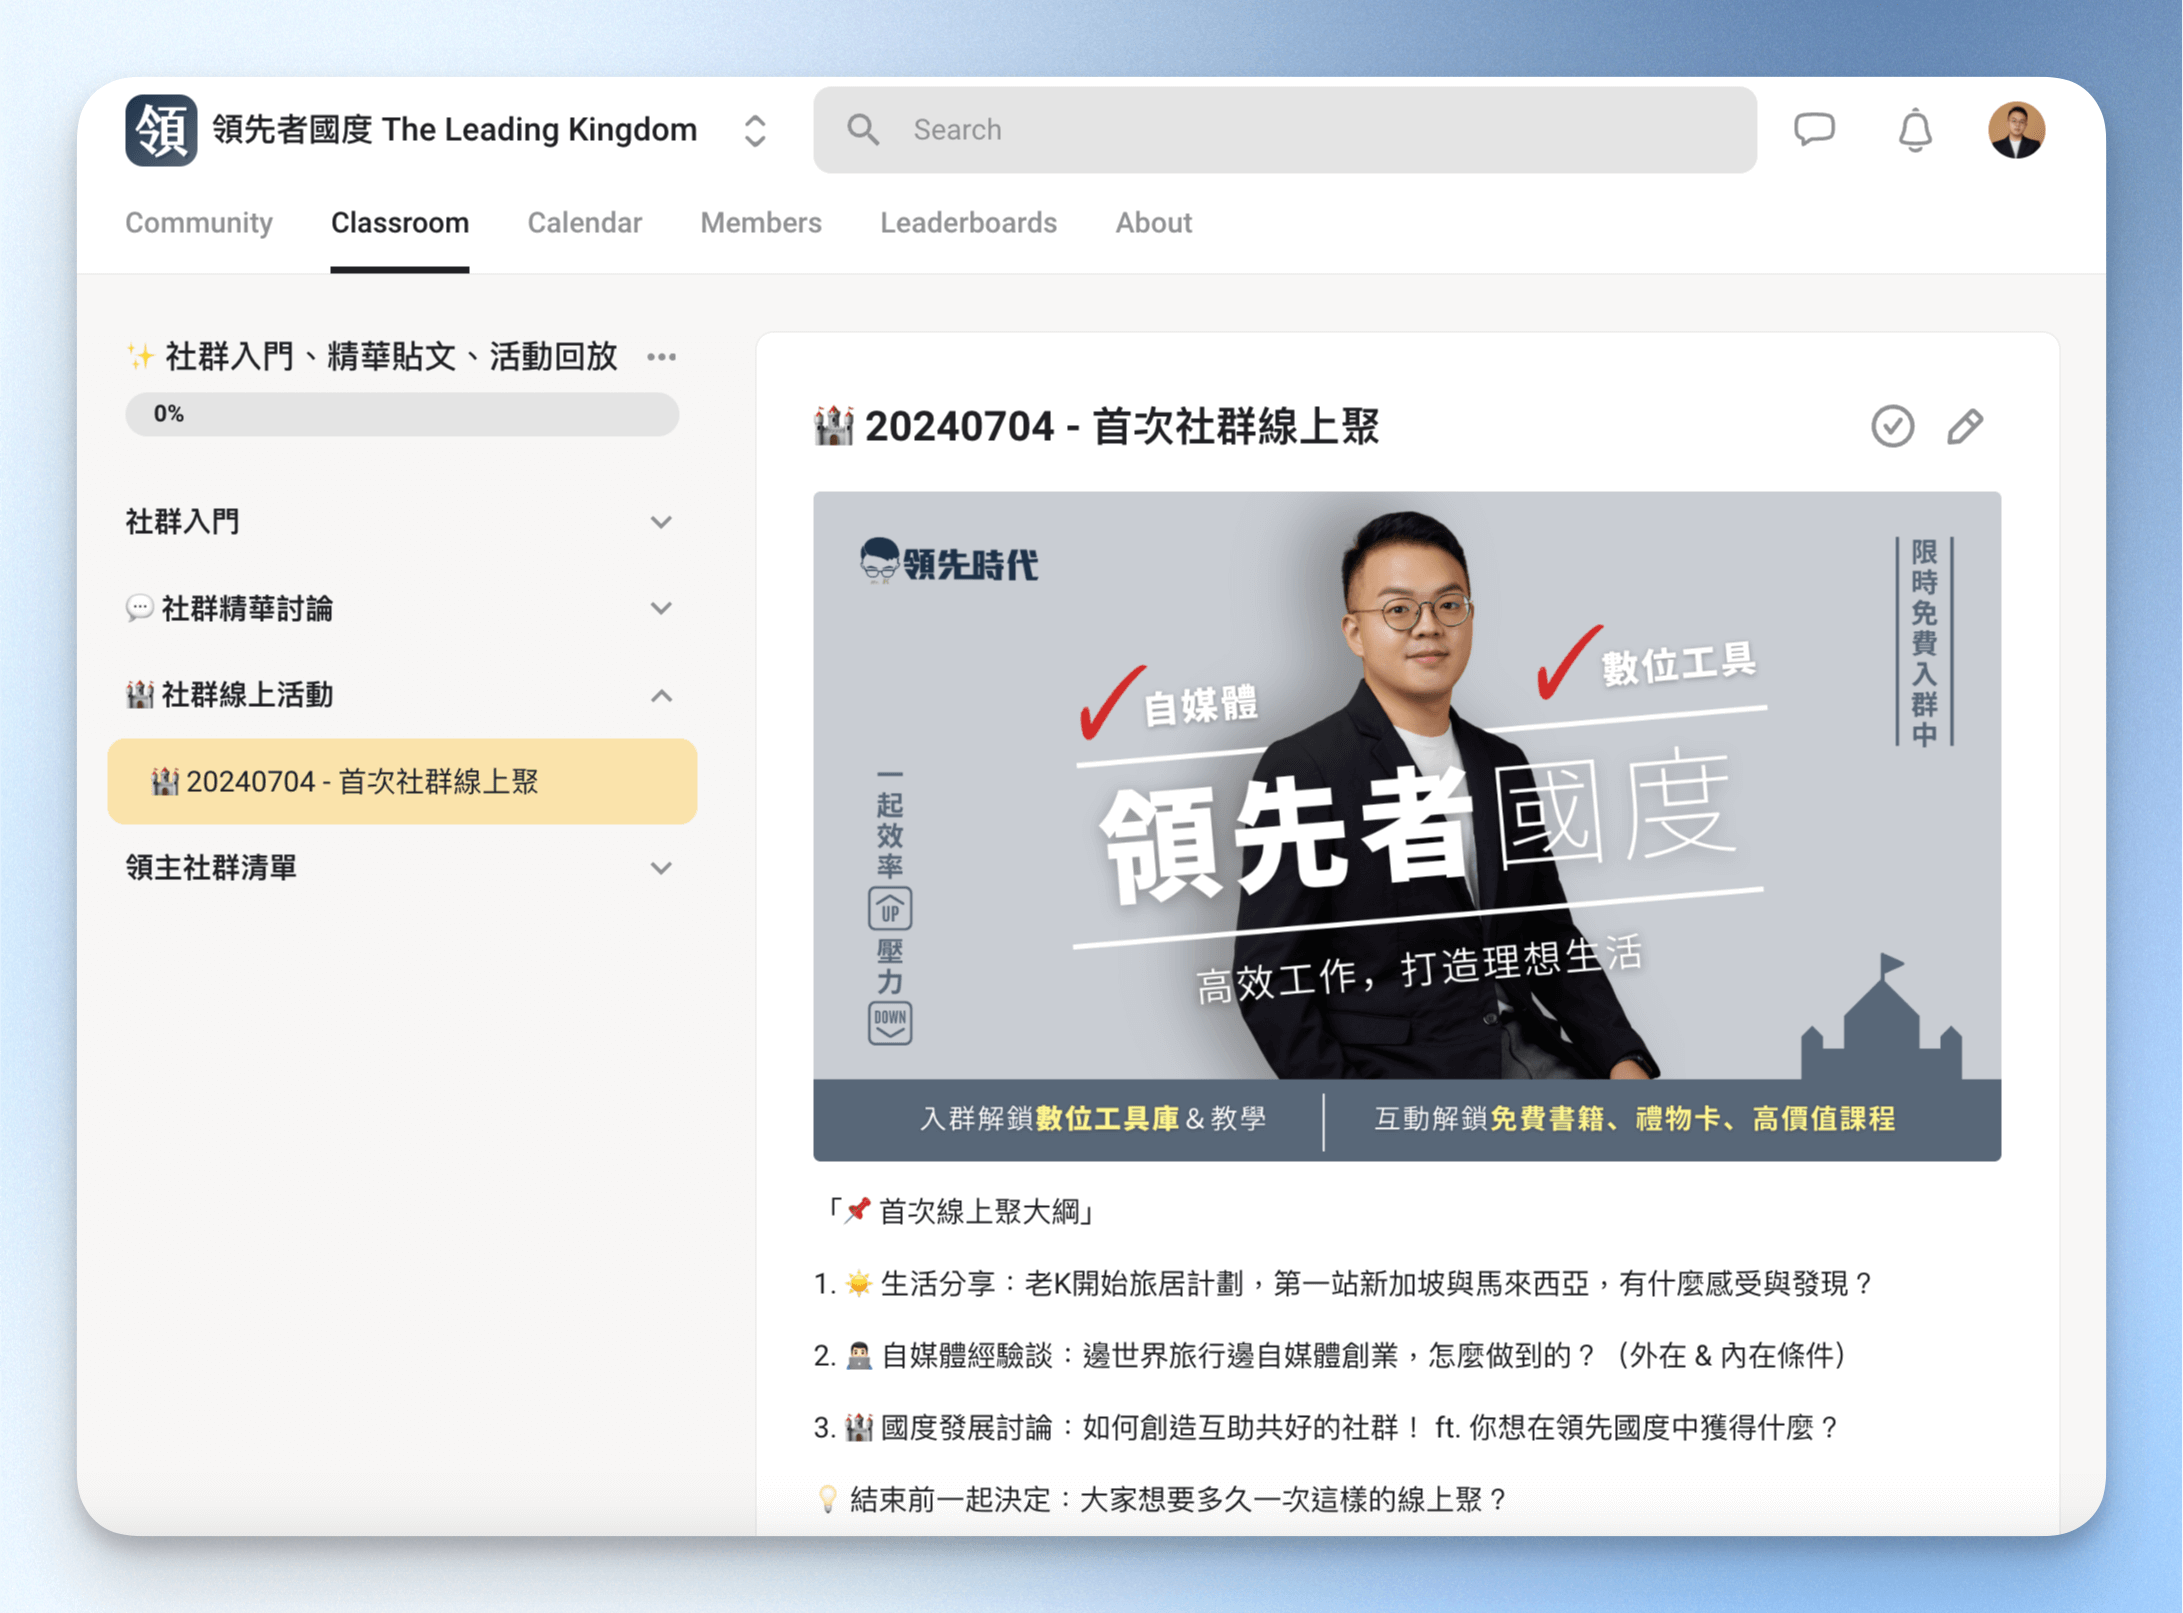Screen dimensions: 2183x1613
Task: Open the chat messages icon
Action: tap(1814, 130)
